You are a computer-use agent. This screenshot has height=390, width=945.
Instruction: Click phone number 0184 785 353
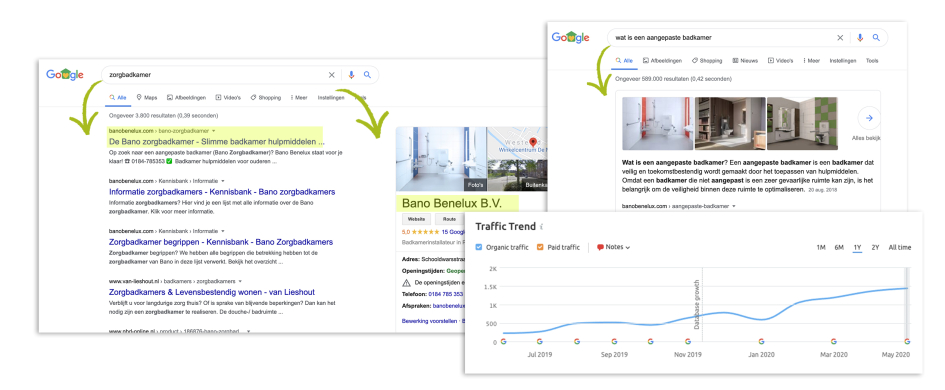tap(446, 294)
